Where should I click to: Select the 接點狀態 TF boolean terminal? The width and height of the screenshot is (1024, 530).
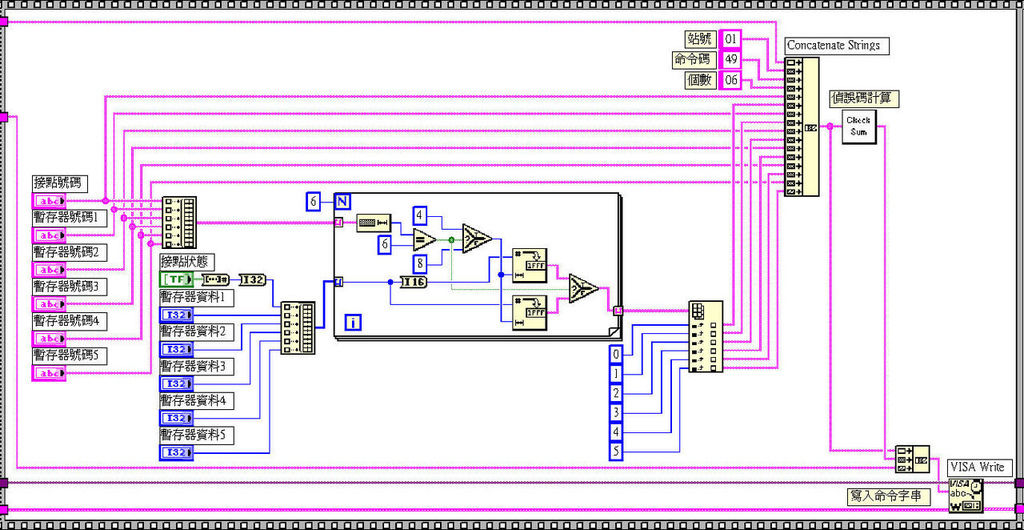point(176,279)
